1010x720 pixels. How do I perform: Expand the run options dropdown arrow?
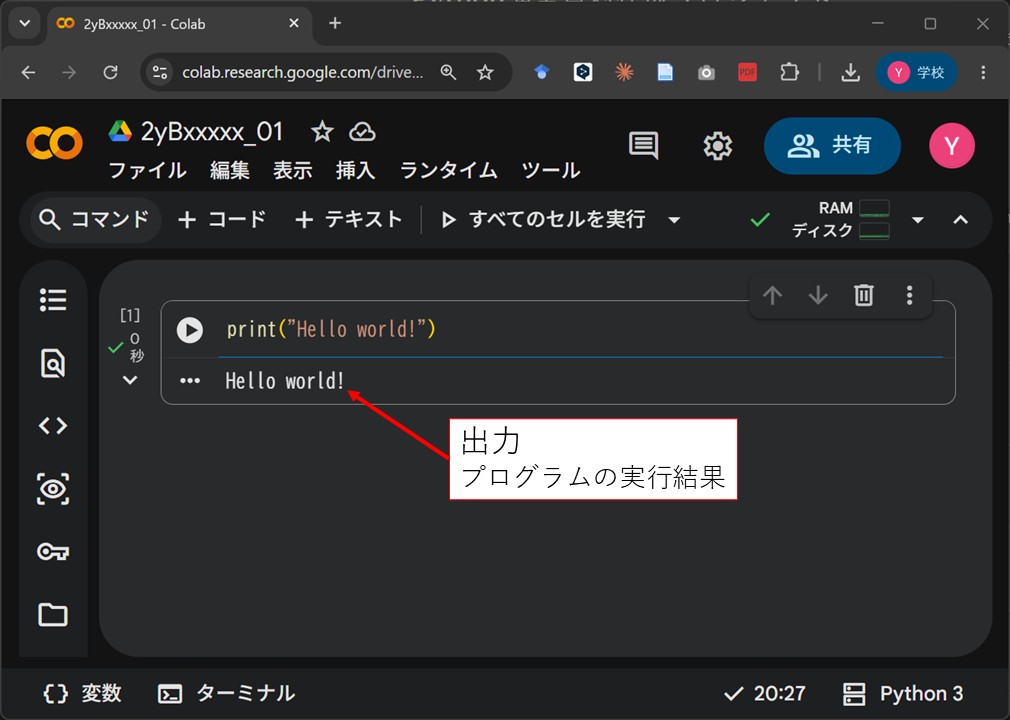[x=674, y=220]
